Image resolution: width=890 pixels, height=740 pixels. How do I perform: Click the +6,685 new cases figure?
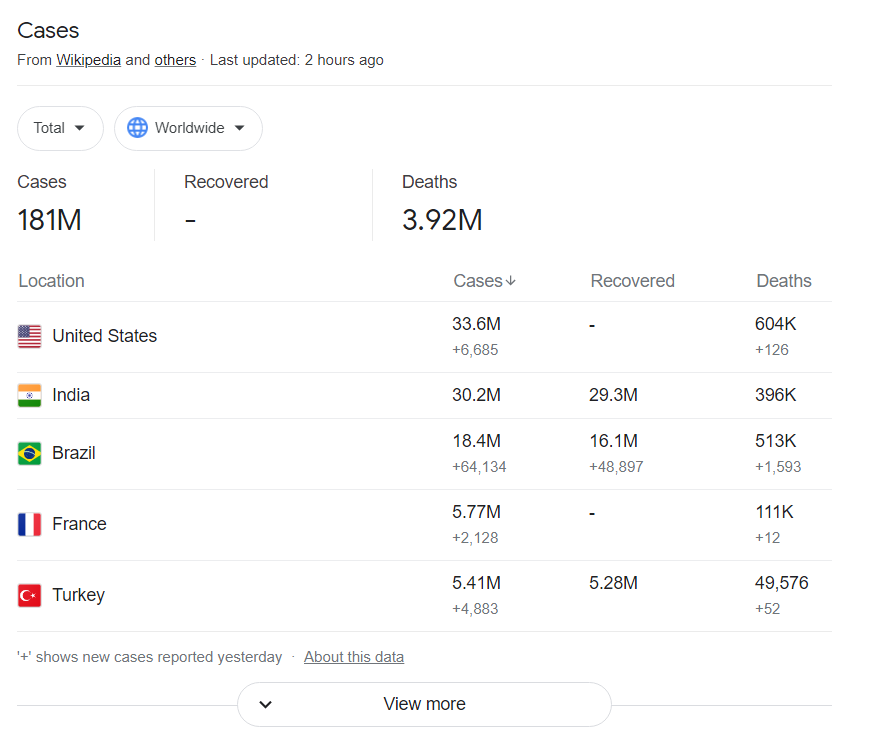pos(475,350)
